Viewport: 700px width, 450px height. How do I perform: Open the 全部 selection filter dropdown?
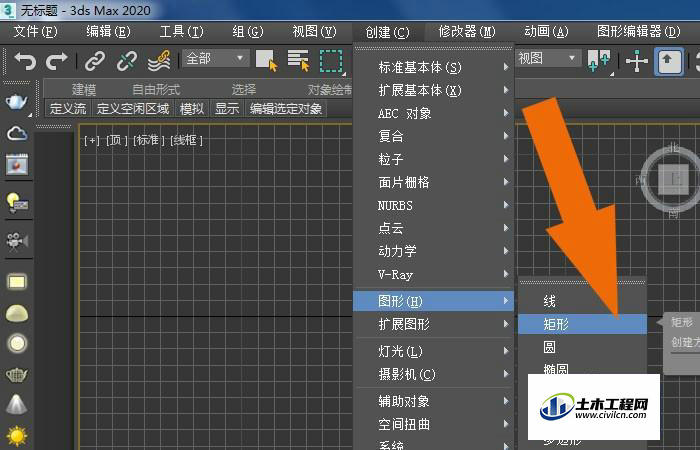coord(216,58)
